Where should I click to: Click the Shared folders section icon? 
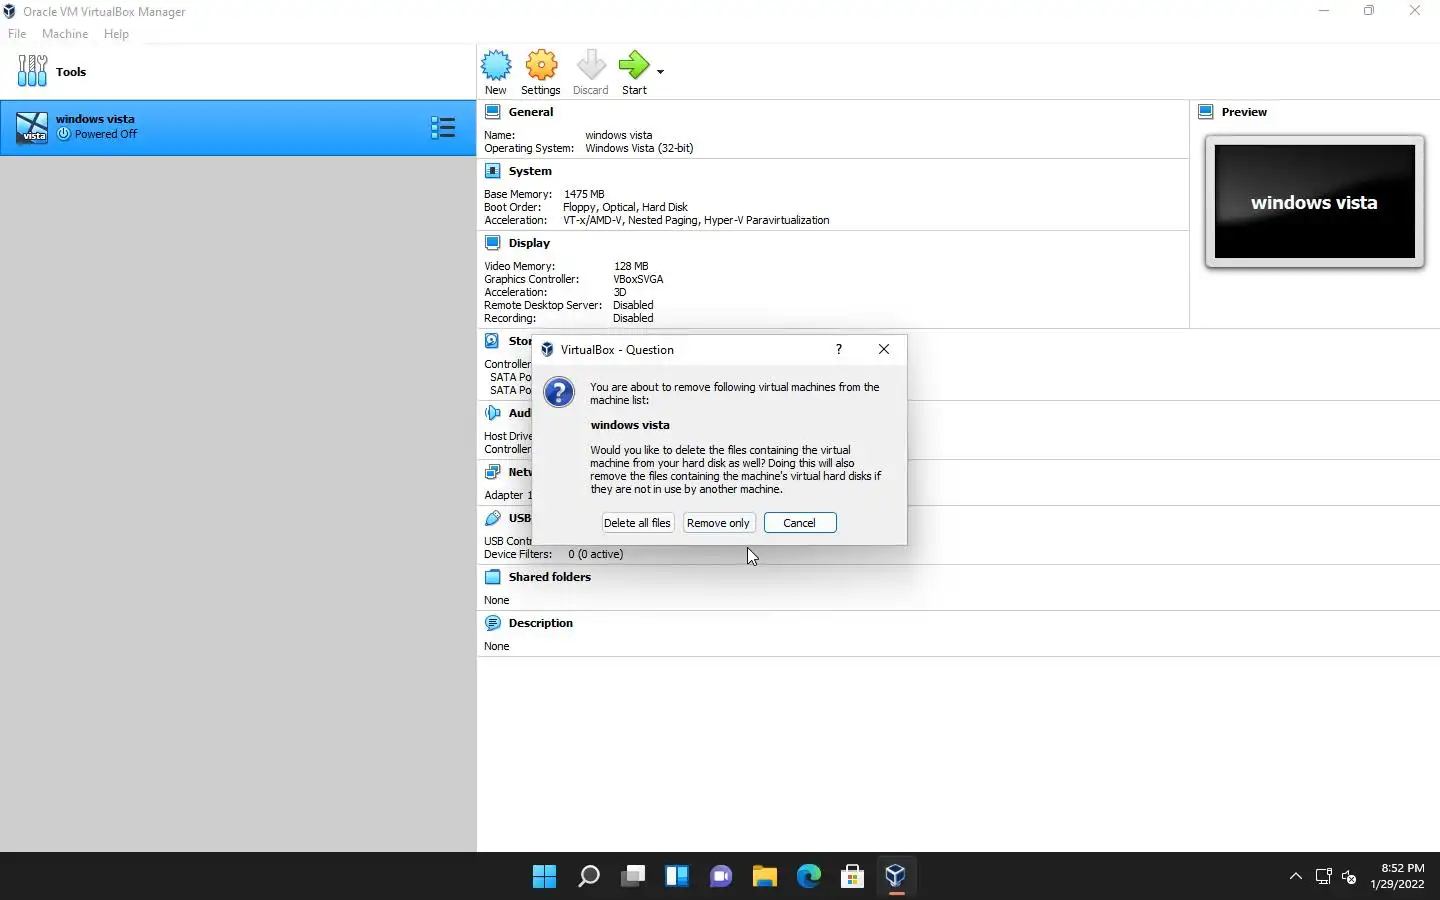coord(492,577)
